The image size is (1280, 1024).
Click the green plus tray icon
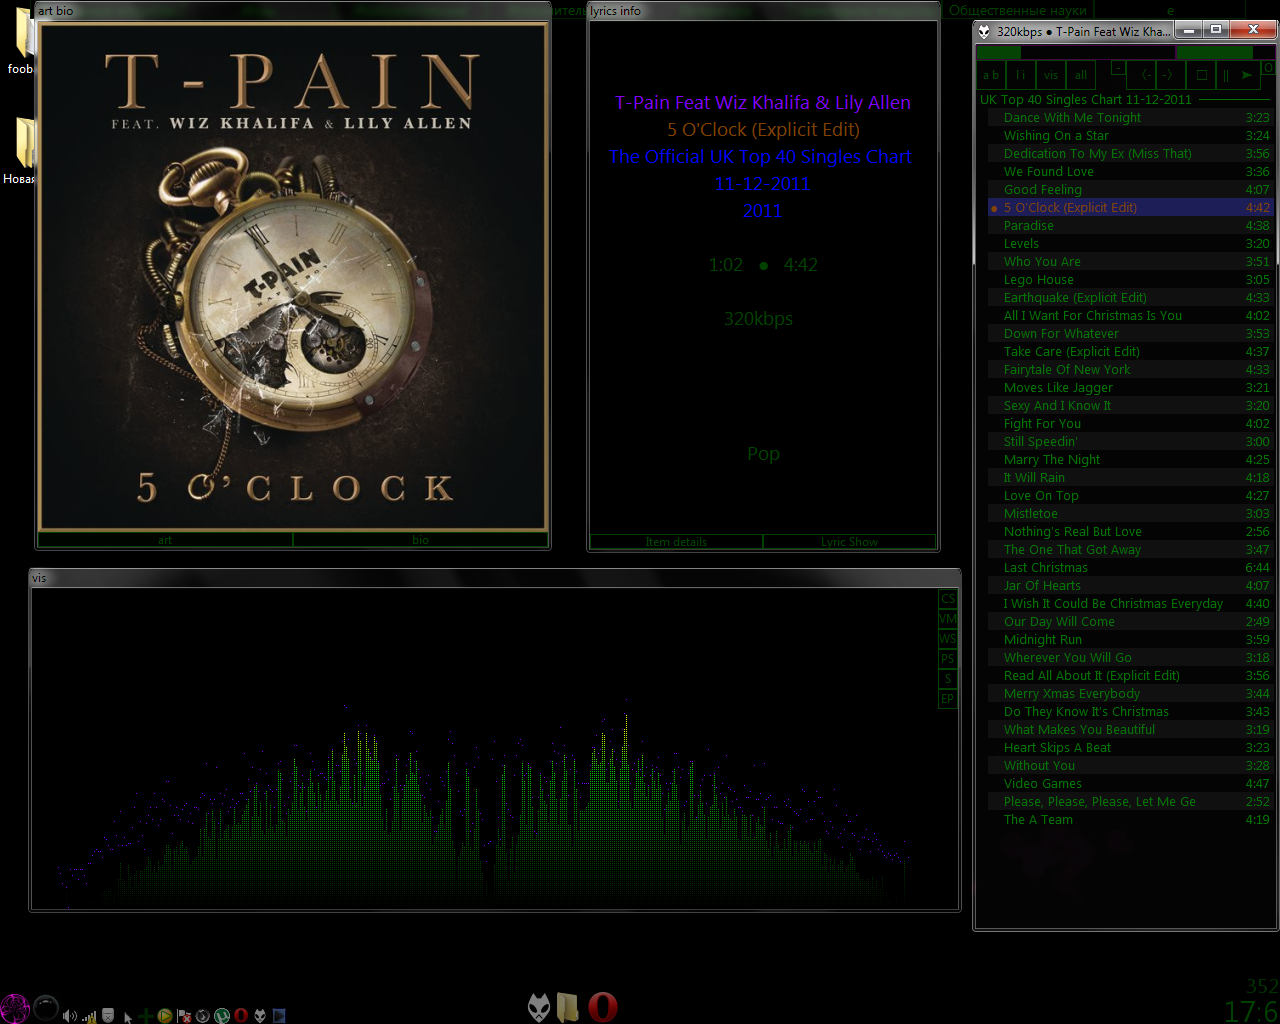click(x=146, y=1016)
